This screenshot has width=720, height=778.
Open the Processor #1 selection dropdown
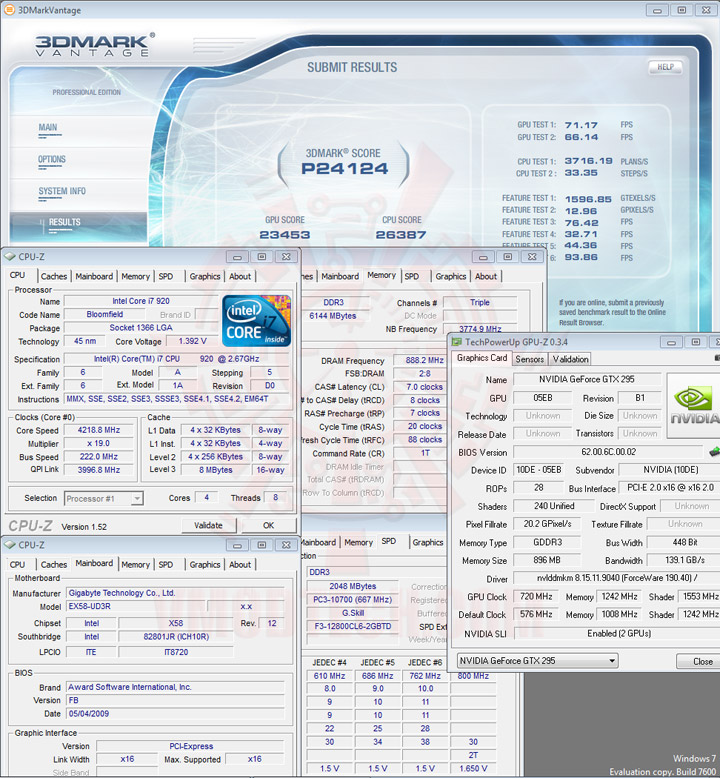[x=104, y=498]
